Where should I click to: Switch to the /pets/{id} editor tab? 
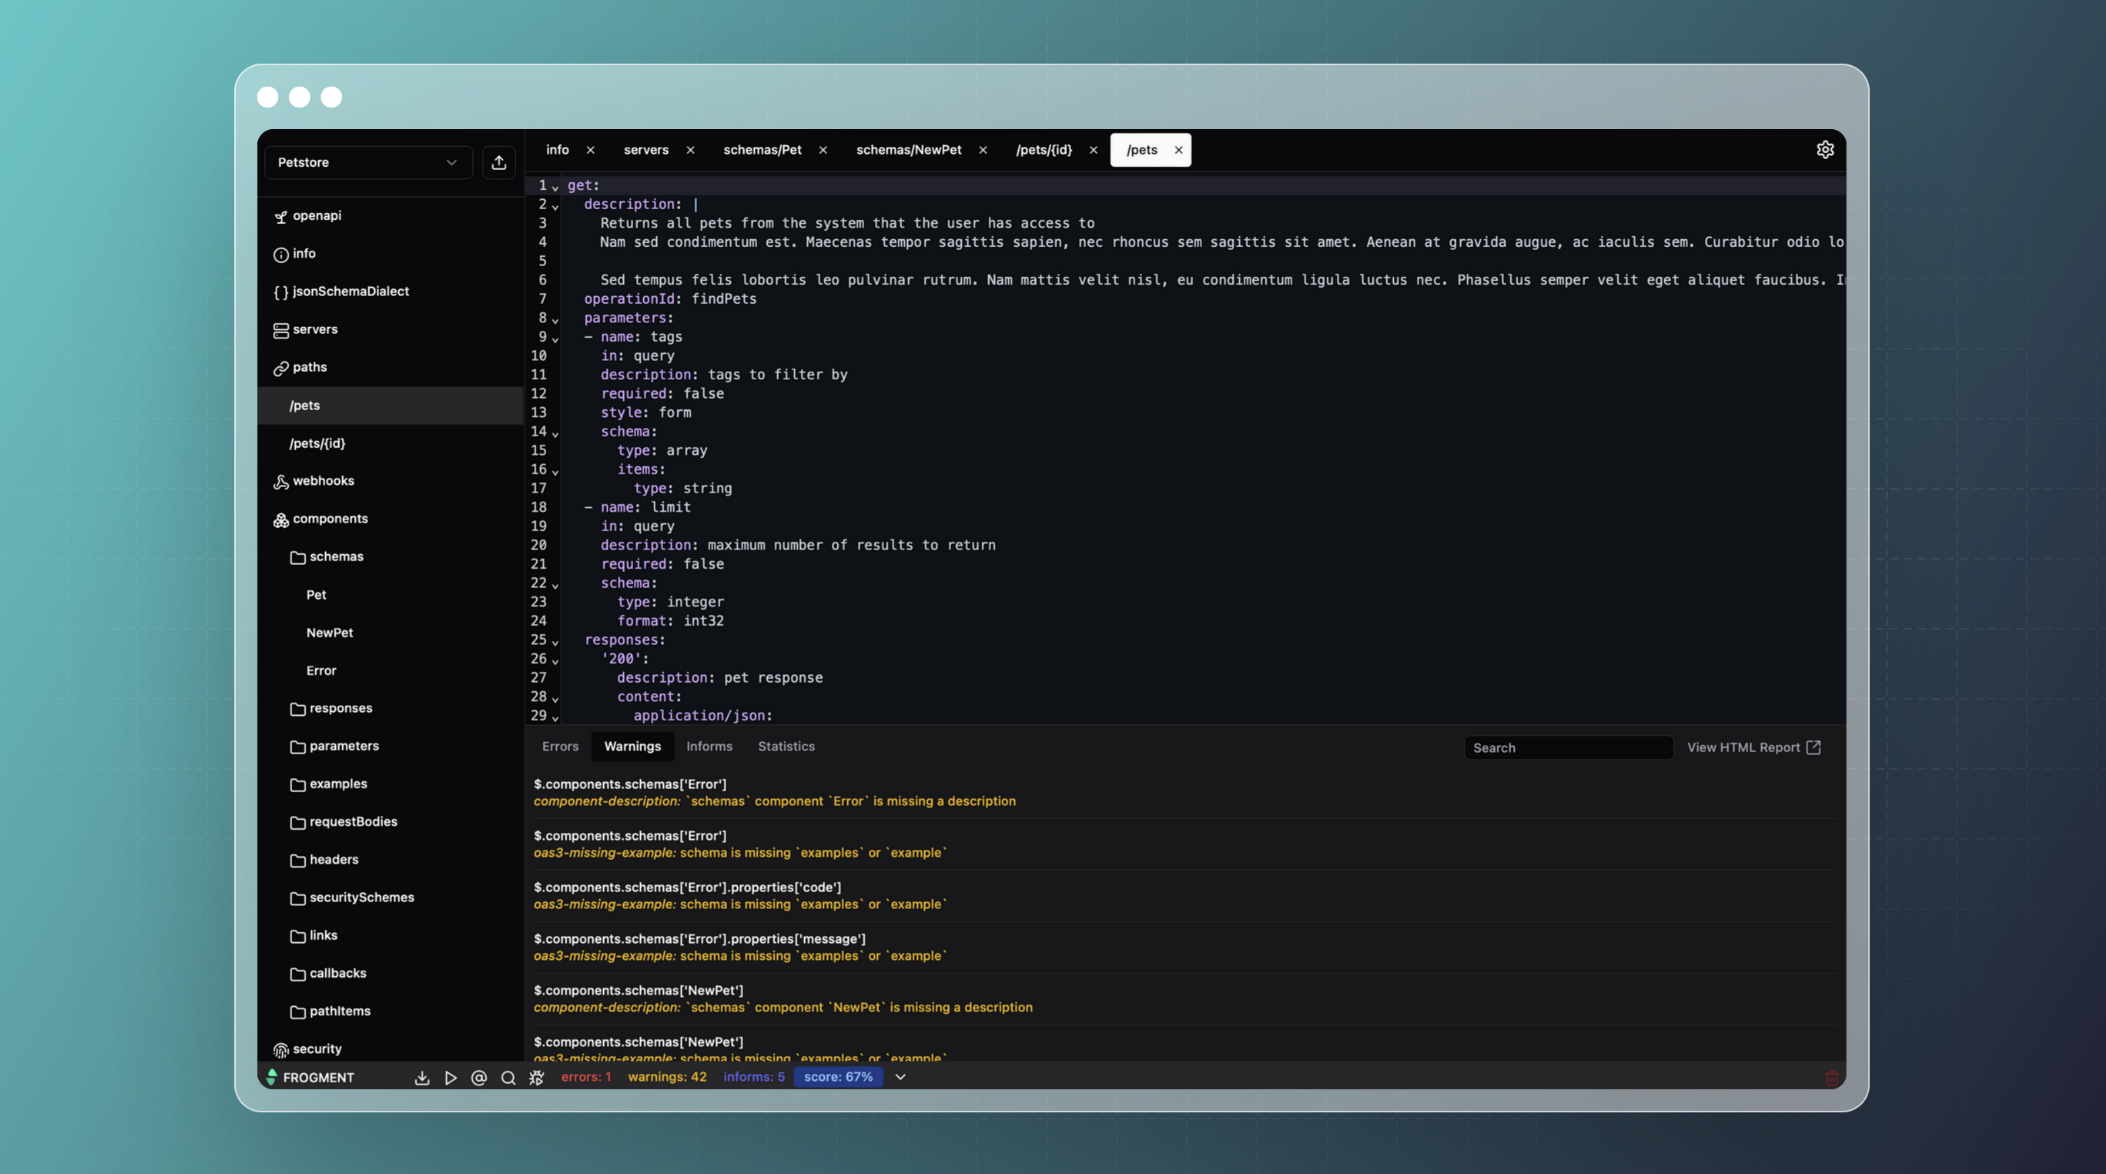click(1043, 150)
